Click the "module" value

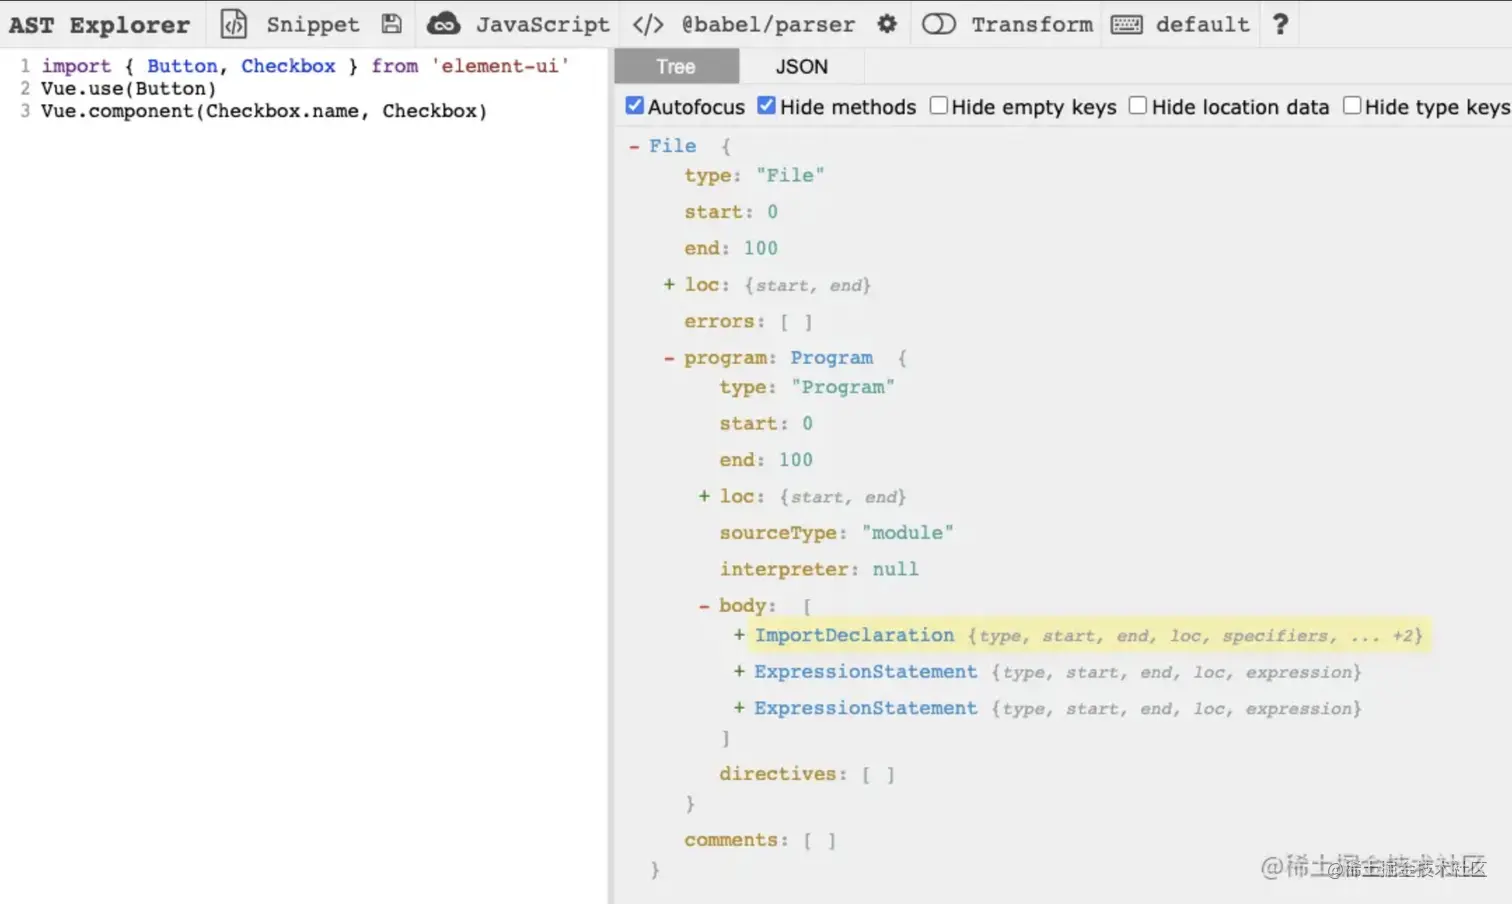pos(908,533)
